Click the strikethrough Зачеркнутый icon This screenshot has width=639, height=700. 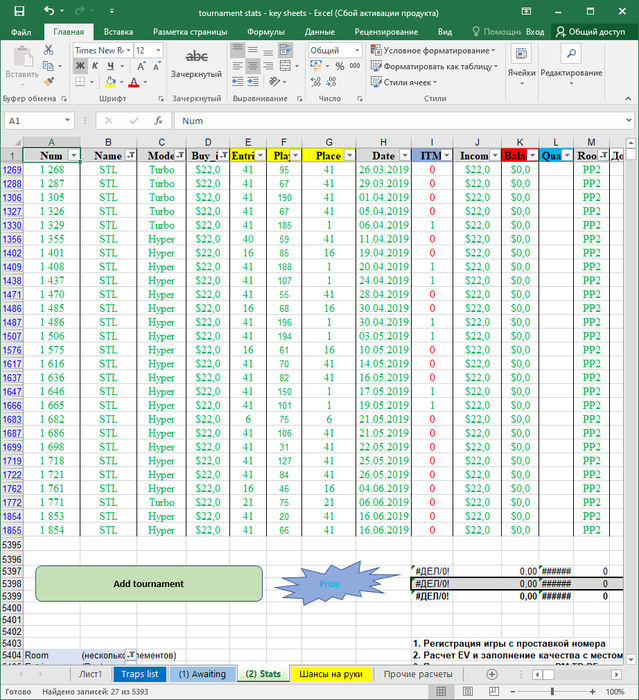pos(196,57)
